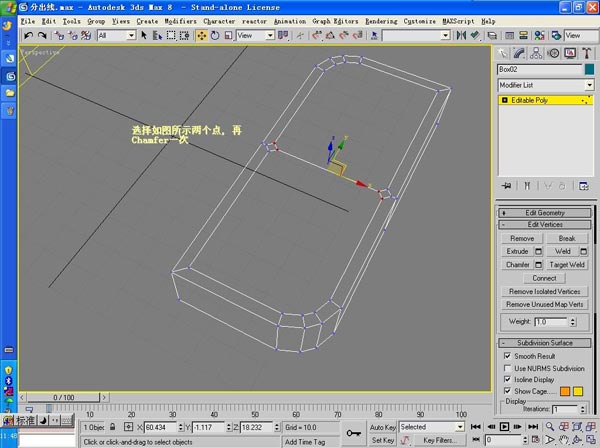
Task: Click the Target Weld button
Action: pyautogui.click(x=567, y=265)
